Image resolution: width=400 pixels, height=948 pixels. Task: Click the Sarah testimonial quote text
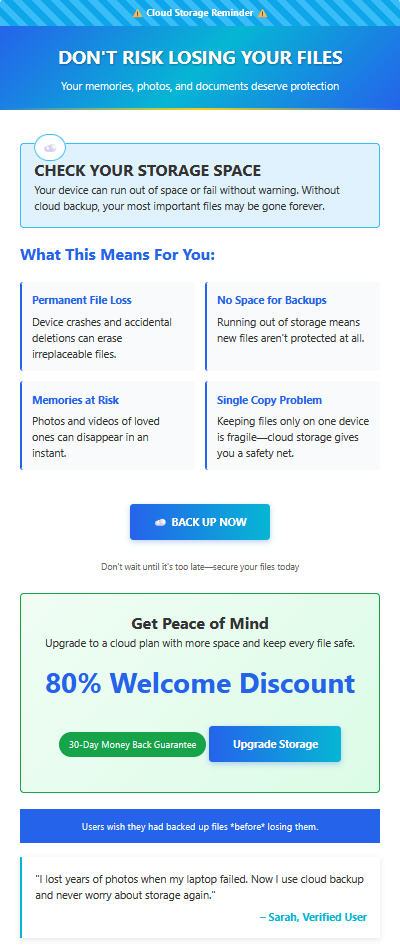199,887
